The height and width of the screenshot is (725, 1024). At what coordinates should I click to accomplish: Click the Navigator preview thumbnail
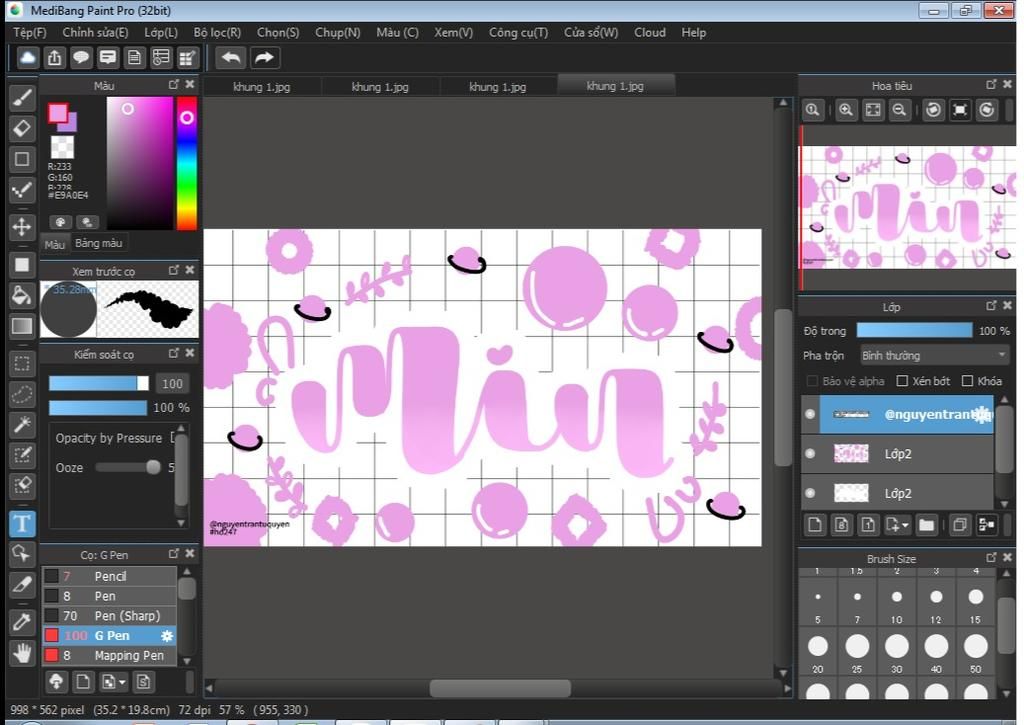(908, 207)
